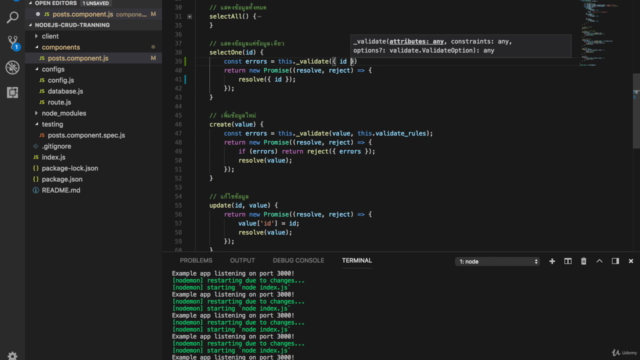Open Source Control view with badge
The width and height of the screenshot is (640, 360).
[x=13, y=42]
